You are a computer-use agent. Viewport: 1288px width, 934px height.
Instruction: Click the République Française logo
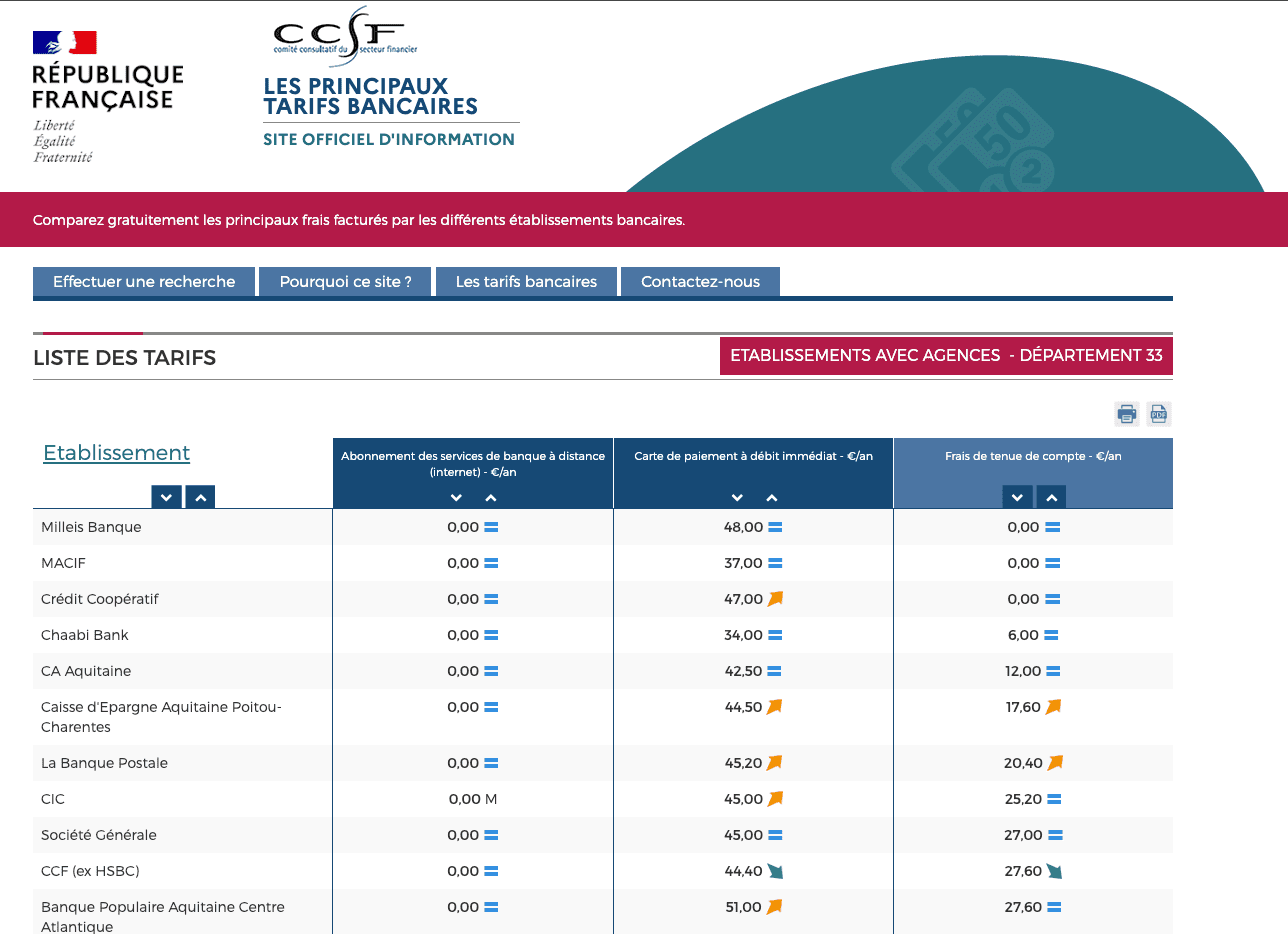[108, 97]
